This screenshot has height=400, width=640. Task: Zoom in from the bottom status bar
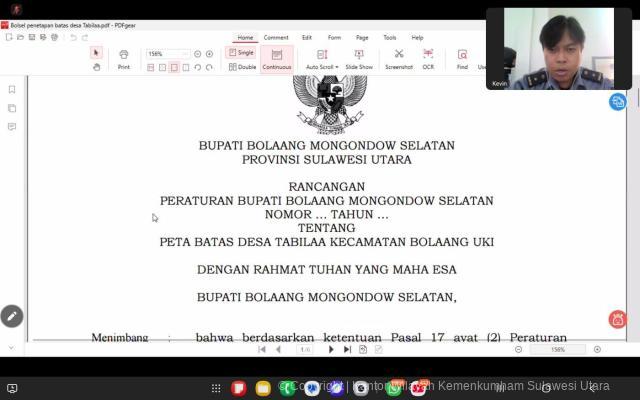(597, 349)
